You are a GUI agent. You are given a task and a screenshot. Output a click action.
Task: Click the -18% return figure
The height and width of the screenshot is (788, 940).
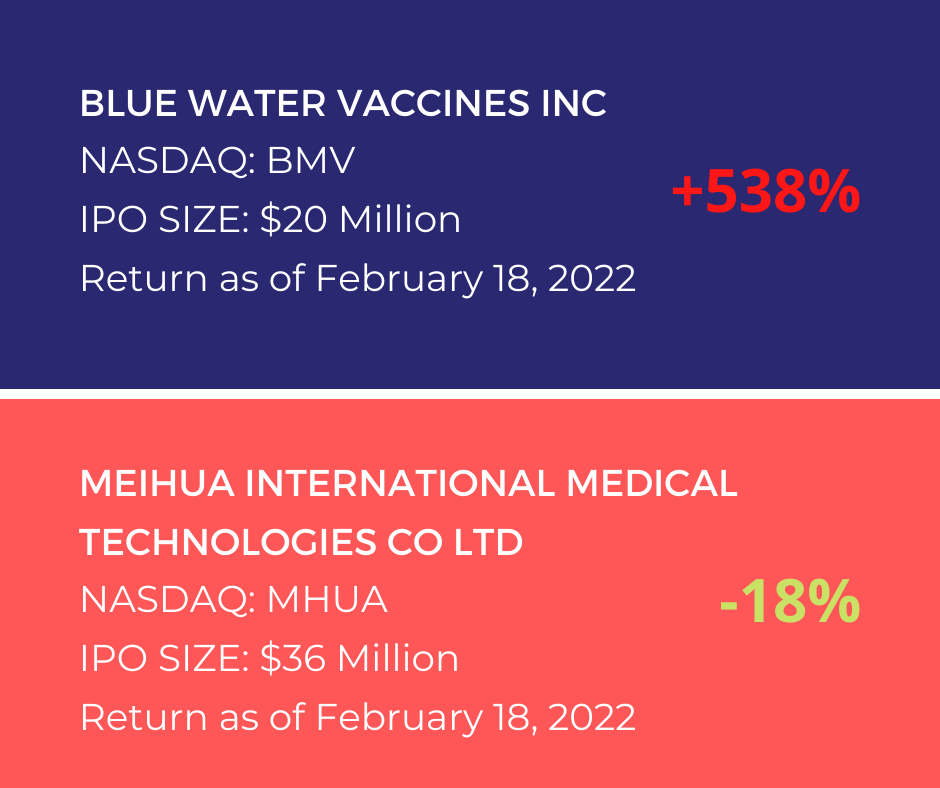[x=790, y=602]
